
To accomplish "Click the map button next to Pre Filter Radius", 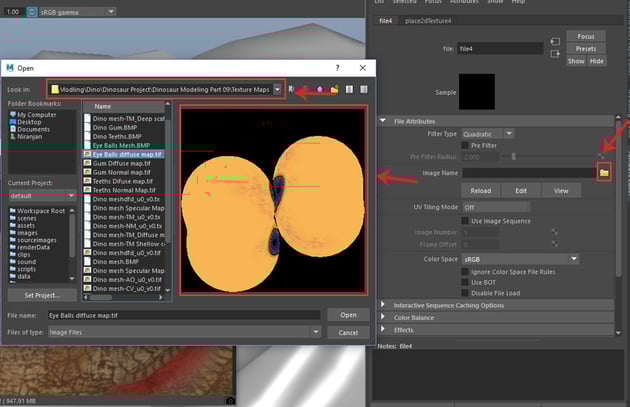I will click(x=602, y=156).
